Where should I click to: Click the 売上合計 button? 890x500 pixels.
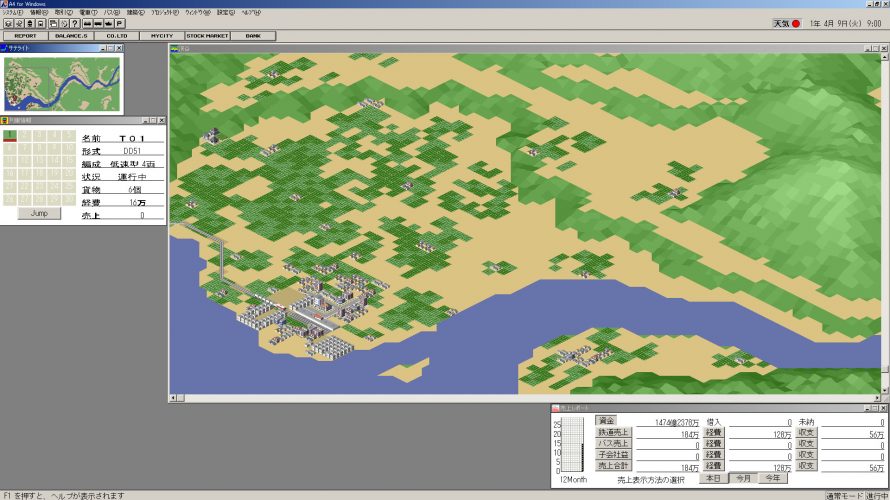tap(613, 465)
